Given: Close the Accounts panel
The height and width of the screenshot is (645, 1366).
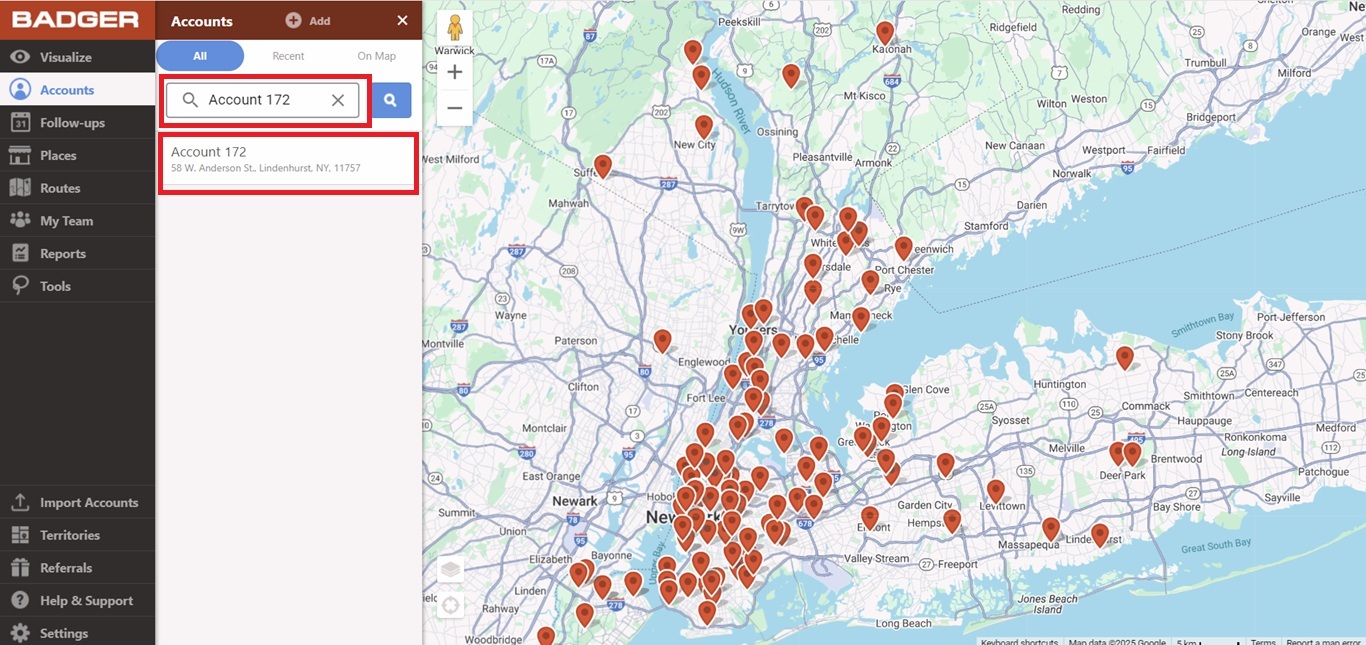Looking at the screenshot, I should [x=402, y=20].
